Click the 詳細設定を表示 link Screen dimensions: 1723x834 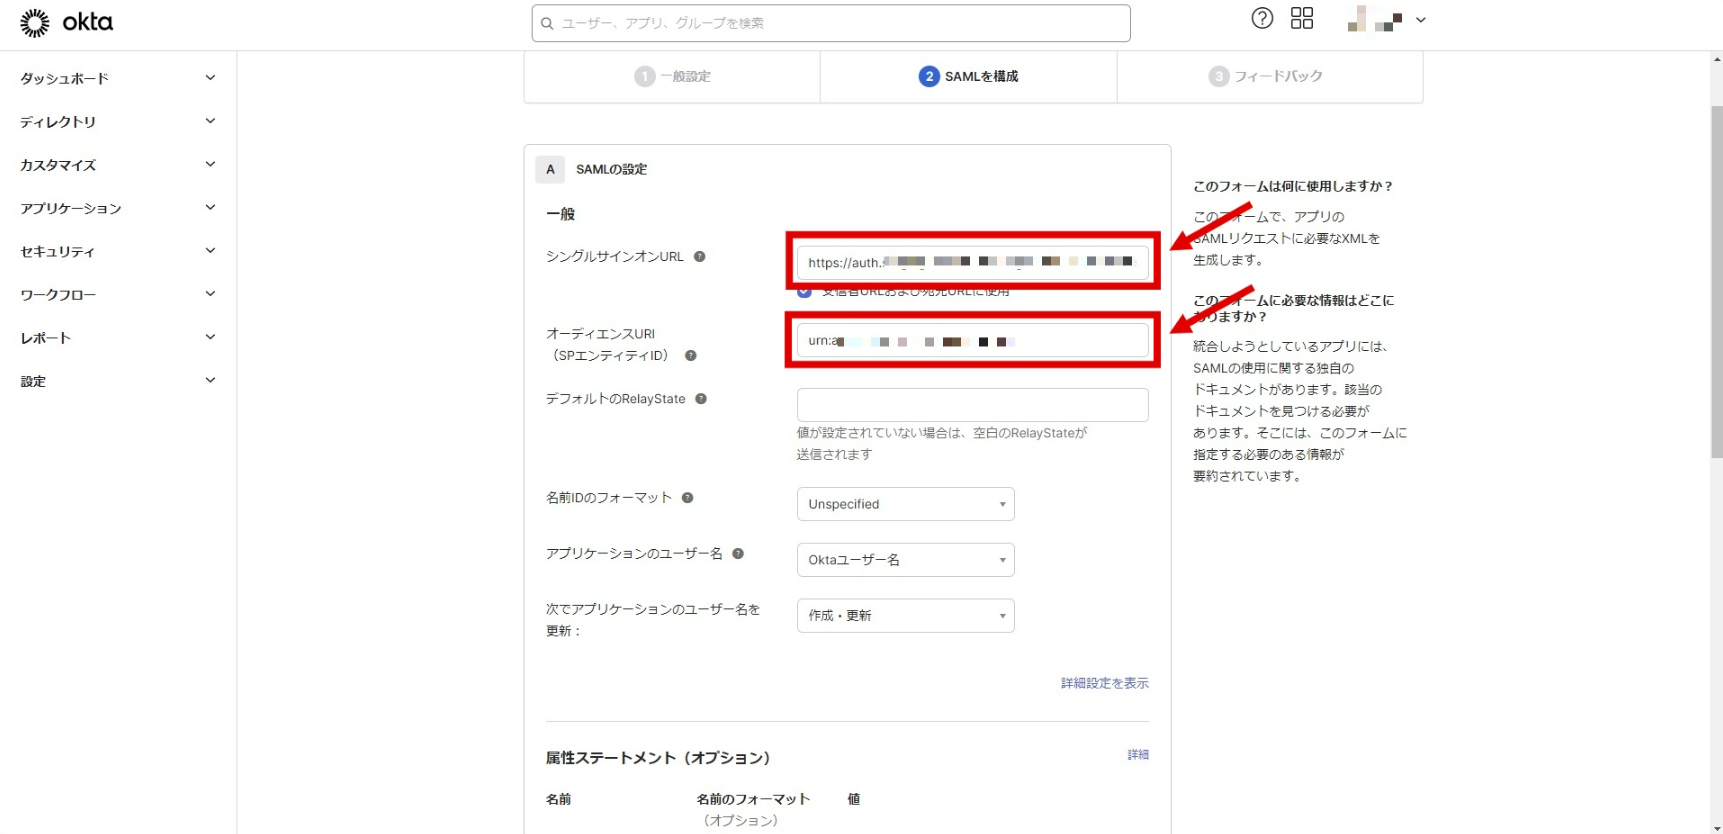pyautogui.click(x=1104, y=683)
